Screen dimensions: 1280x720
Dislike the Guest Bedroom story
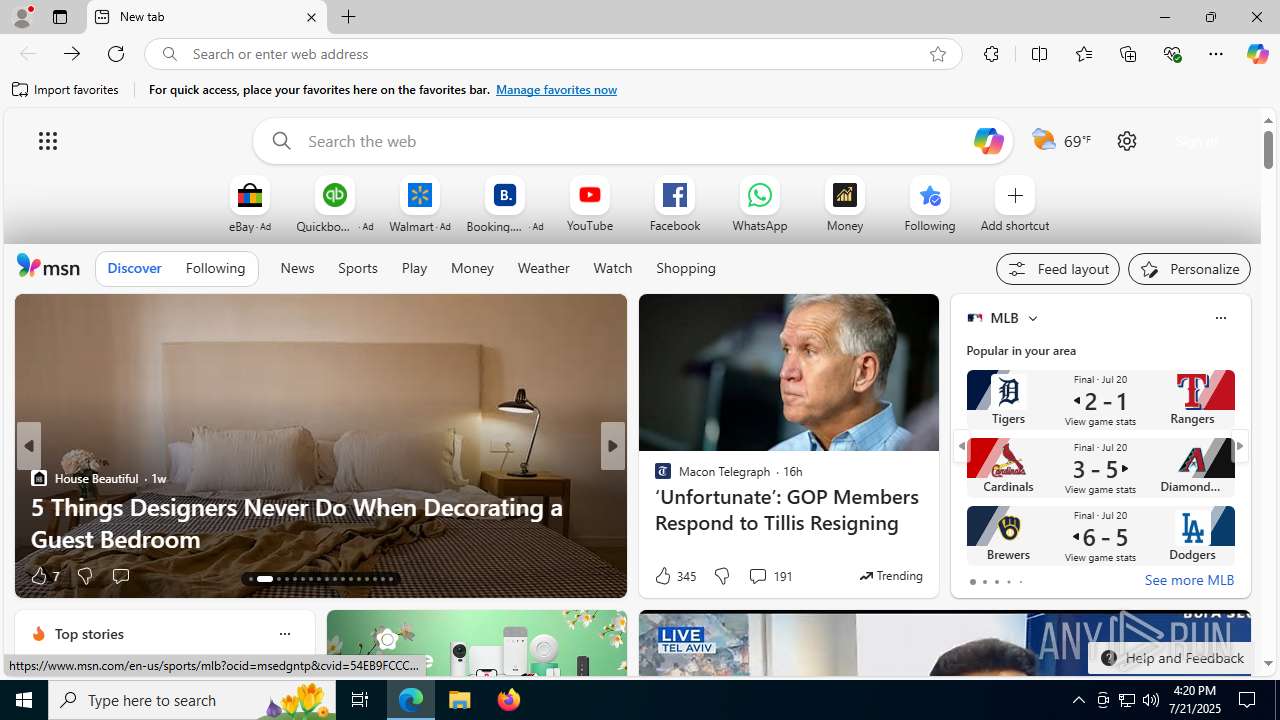tap(85, 576)
